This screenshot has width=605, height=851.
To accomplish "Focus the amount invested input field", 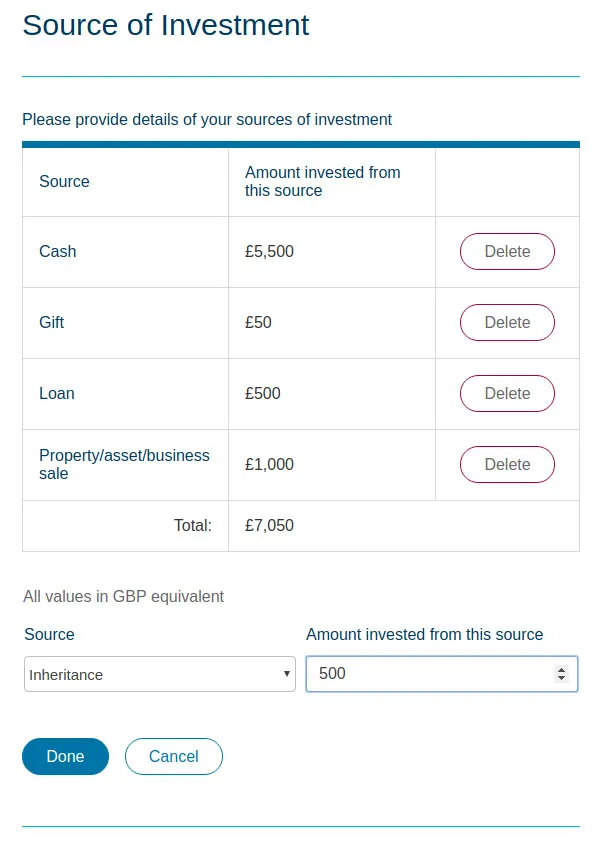I will coord(442,674).
